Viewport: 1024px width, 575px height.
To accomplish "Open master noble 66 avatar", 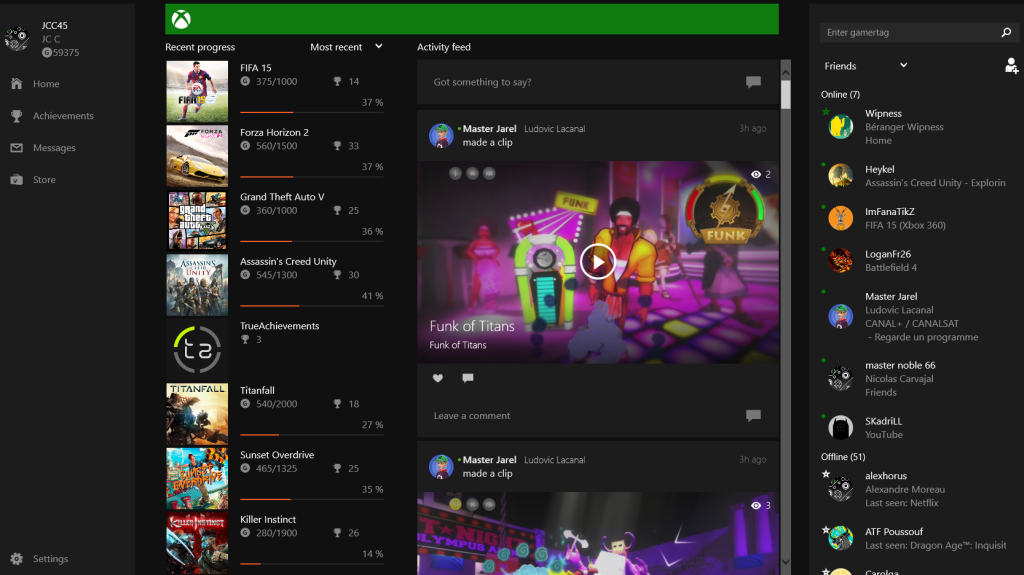I will pos(840,378).
